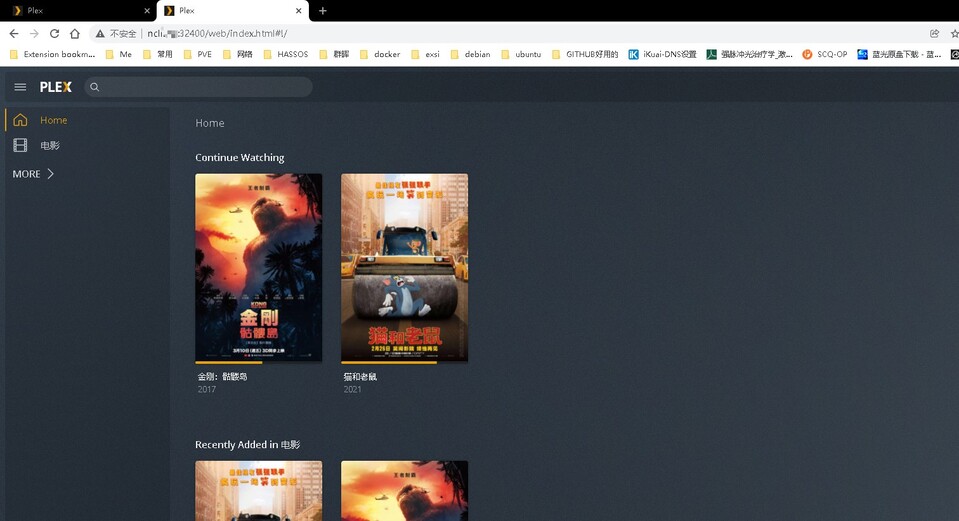Click the 2021 year text
Viewport: 959px width, 521px height.
[x=352, y=390]
